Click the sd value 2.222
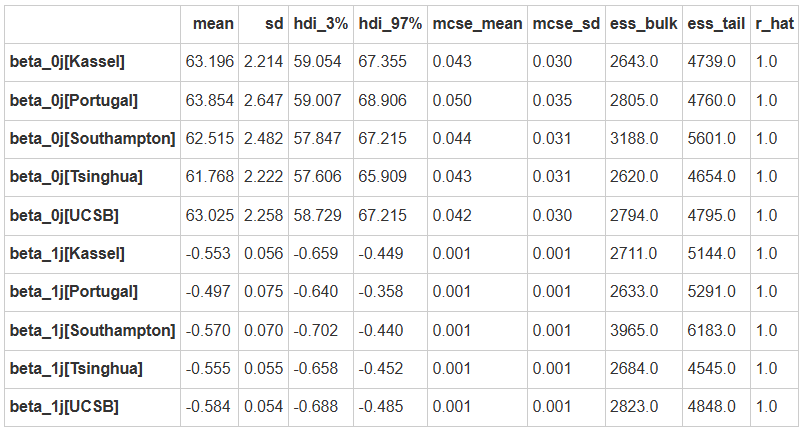 pyautogui.click(x=262, y=177)
